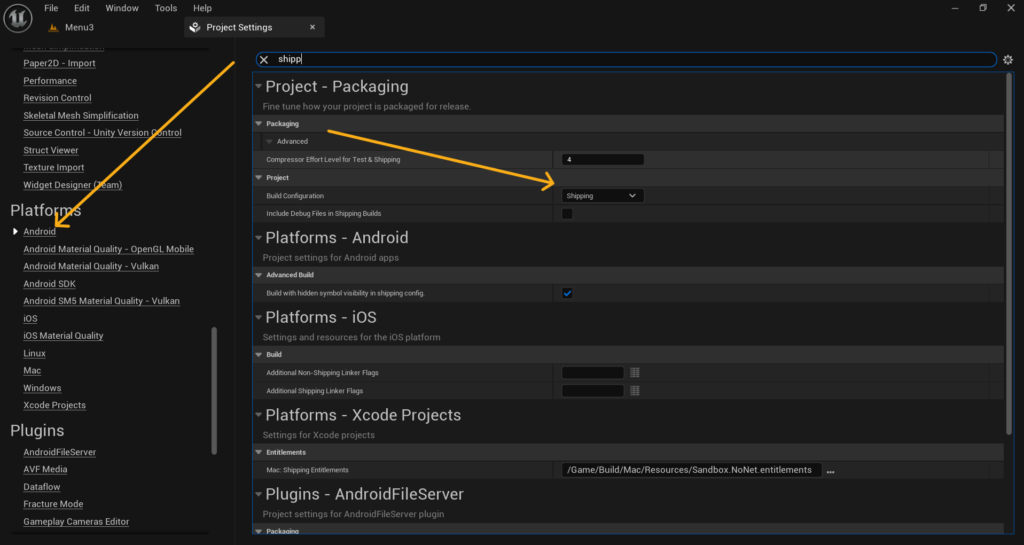Expand the Advanced subsection
Image resolution: width=1024 pixels, height=545 pixels.
[269, 141]
